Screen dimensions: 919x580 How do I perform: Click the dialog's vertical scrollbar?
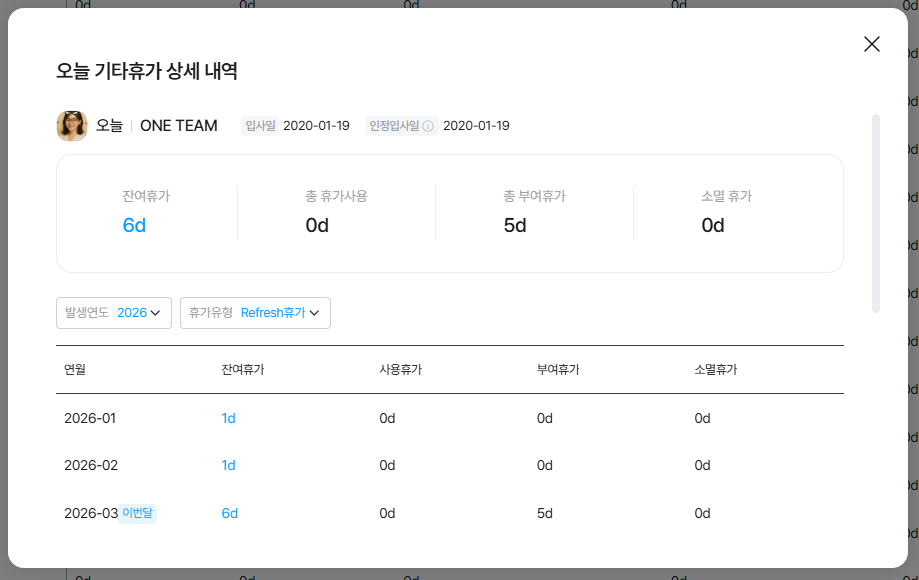[876, 213]
